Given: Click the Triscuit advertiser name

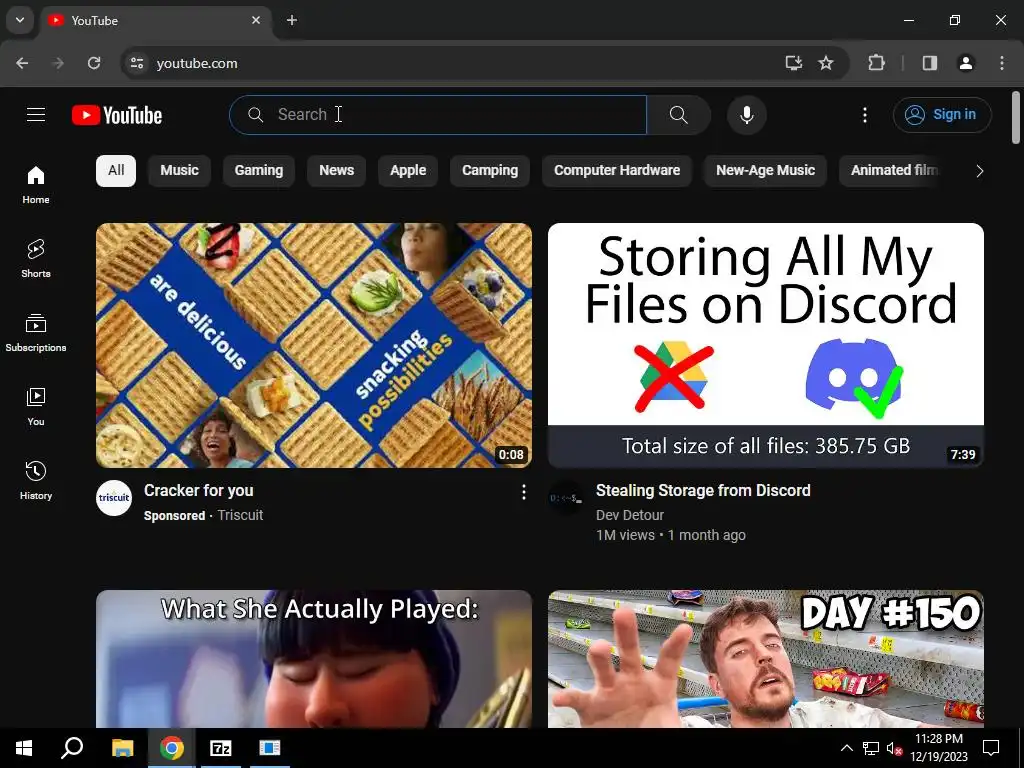Looking at the screenshot, I should click(x=240, y=515).
